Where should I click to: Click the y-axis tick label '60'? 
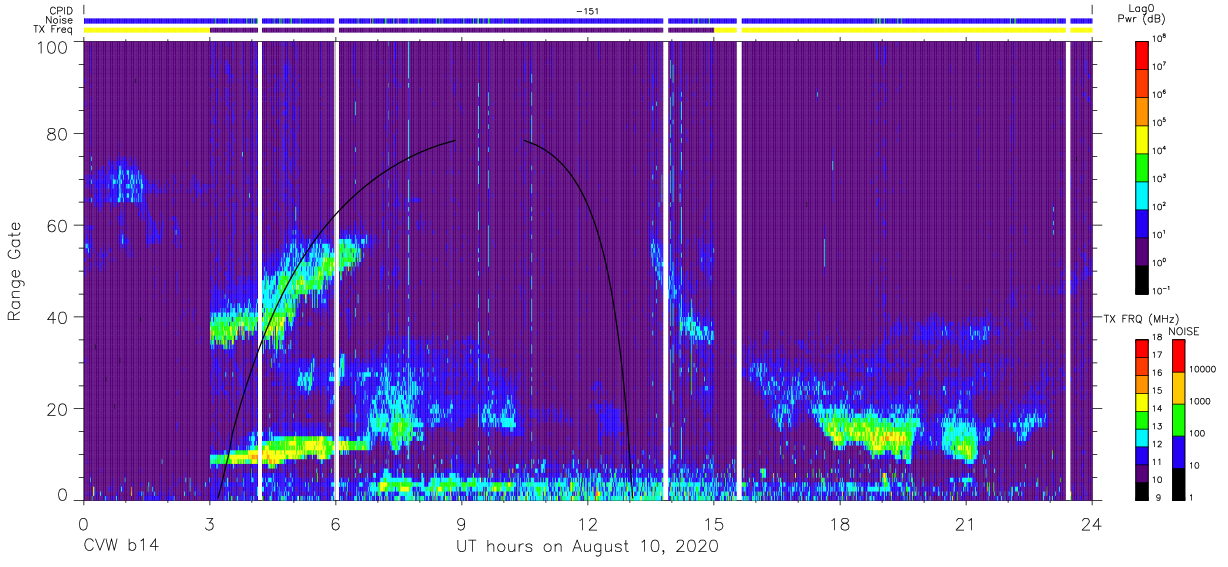[57, 226]
